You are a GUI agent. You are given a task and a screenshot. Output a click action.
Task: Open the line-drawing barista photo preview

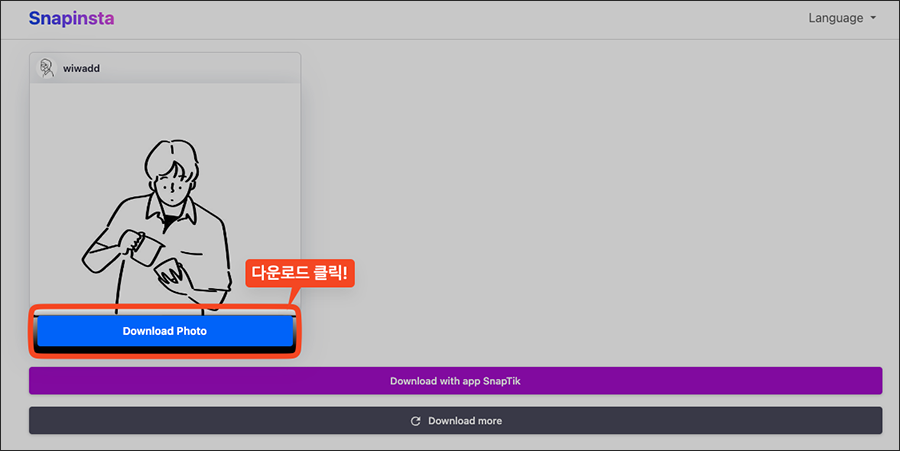[165, 198]
